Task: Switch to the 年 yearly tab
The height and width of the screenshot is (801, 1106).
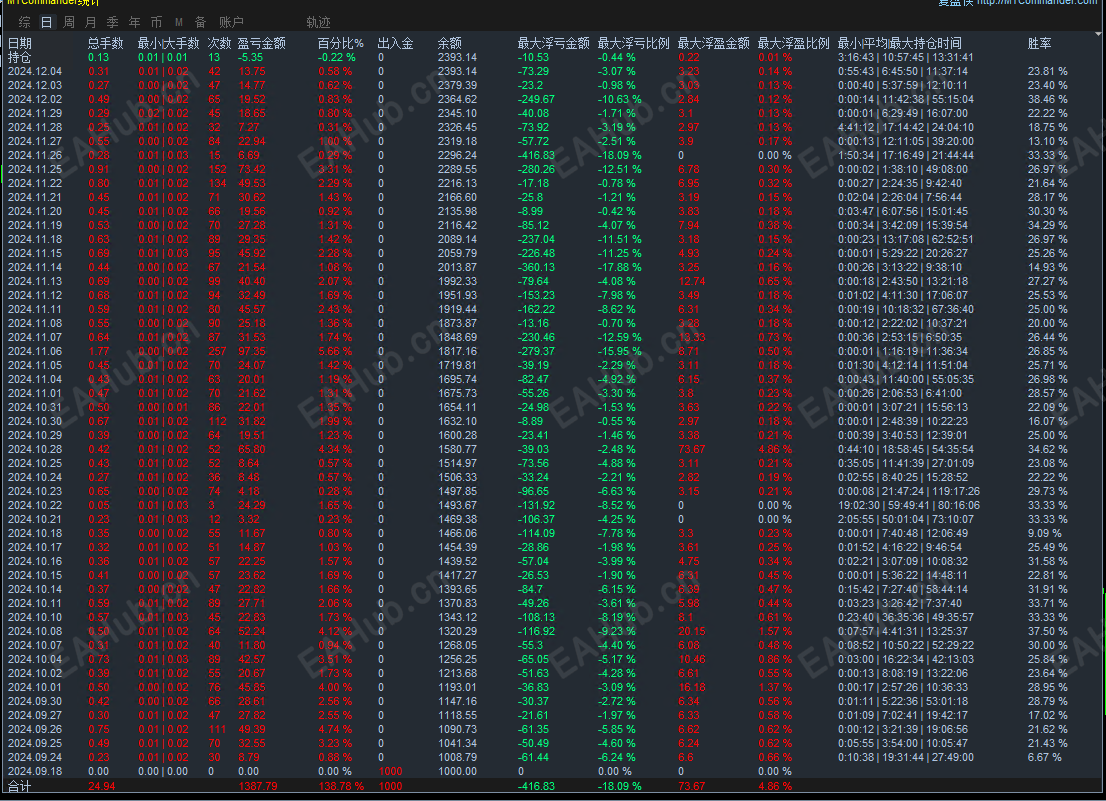Action: (x=135, y=23)
